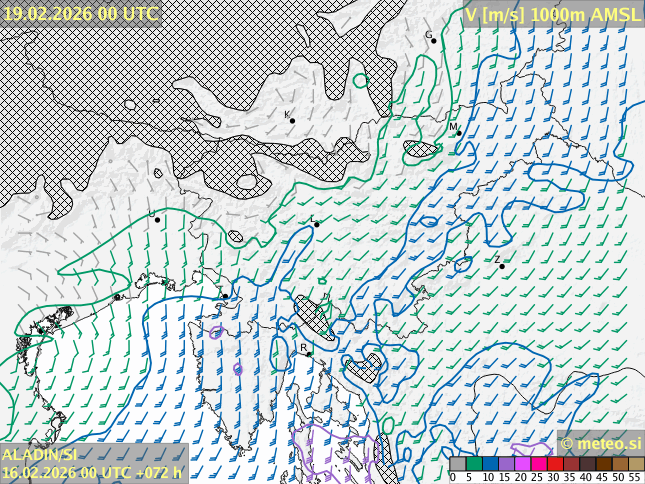Click the tan 55 m/s legend swatch
This screenshot has width=645, height=484.
[635, 464]
